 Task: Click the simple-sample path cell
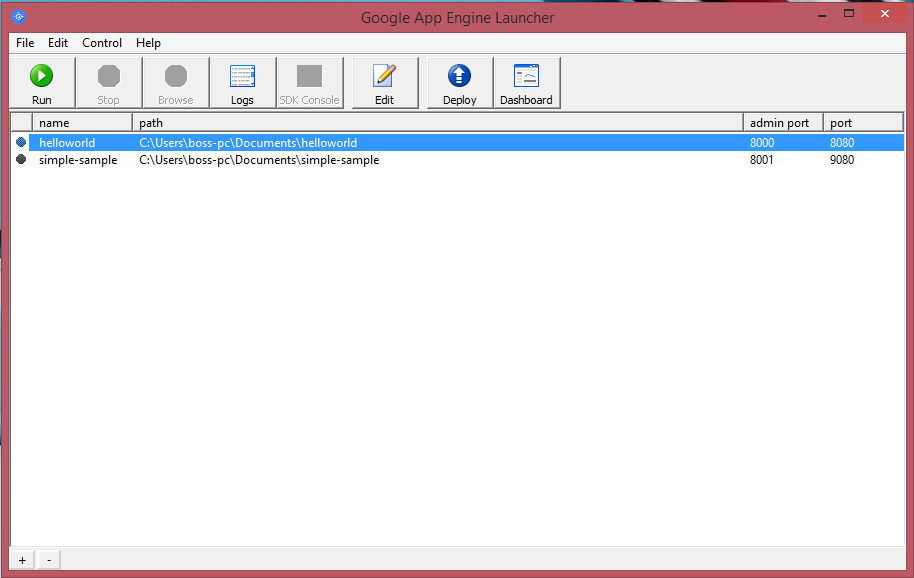pyautogui.click(x=259, y=160)
